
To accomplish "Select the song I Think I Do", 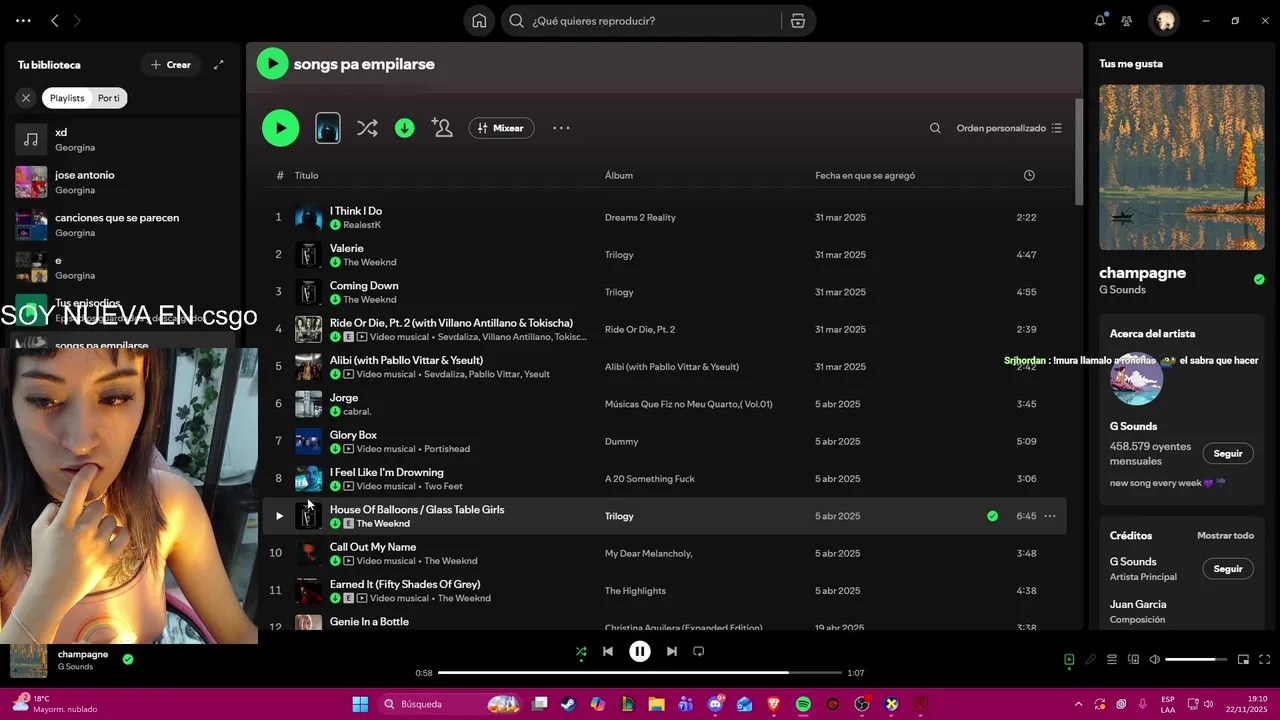I will (x=356, y=211).
